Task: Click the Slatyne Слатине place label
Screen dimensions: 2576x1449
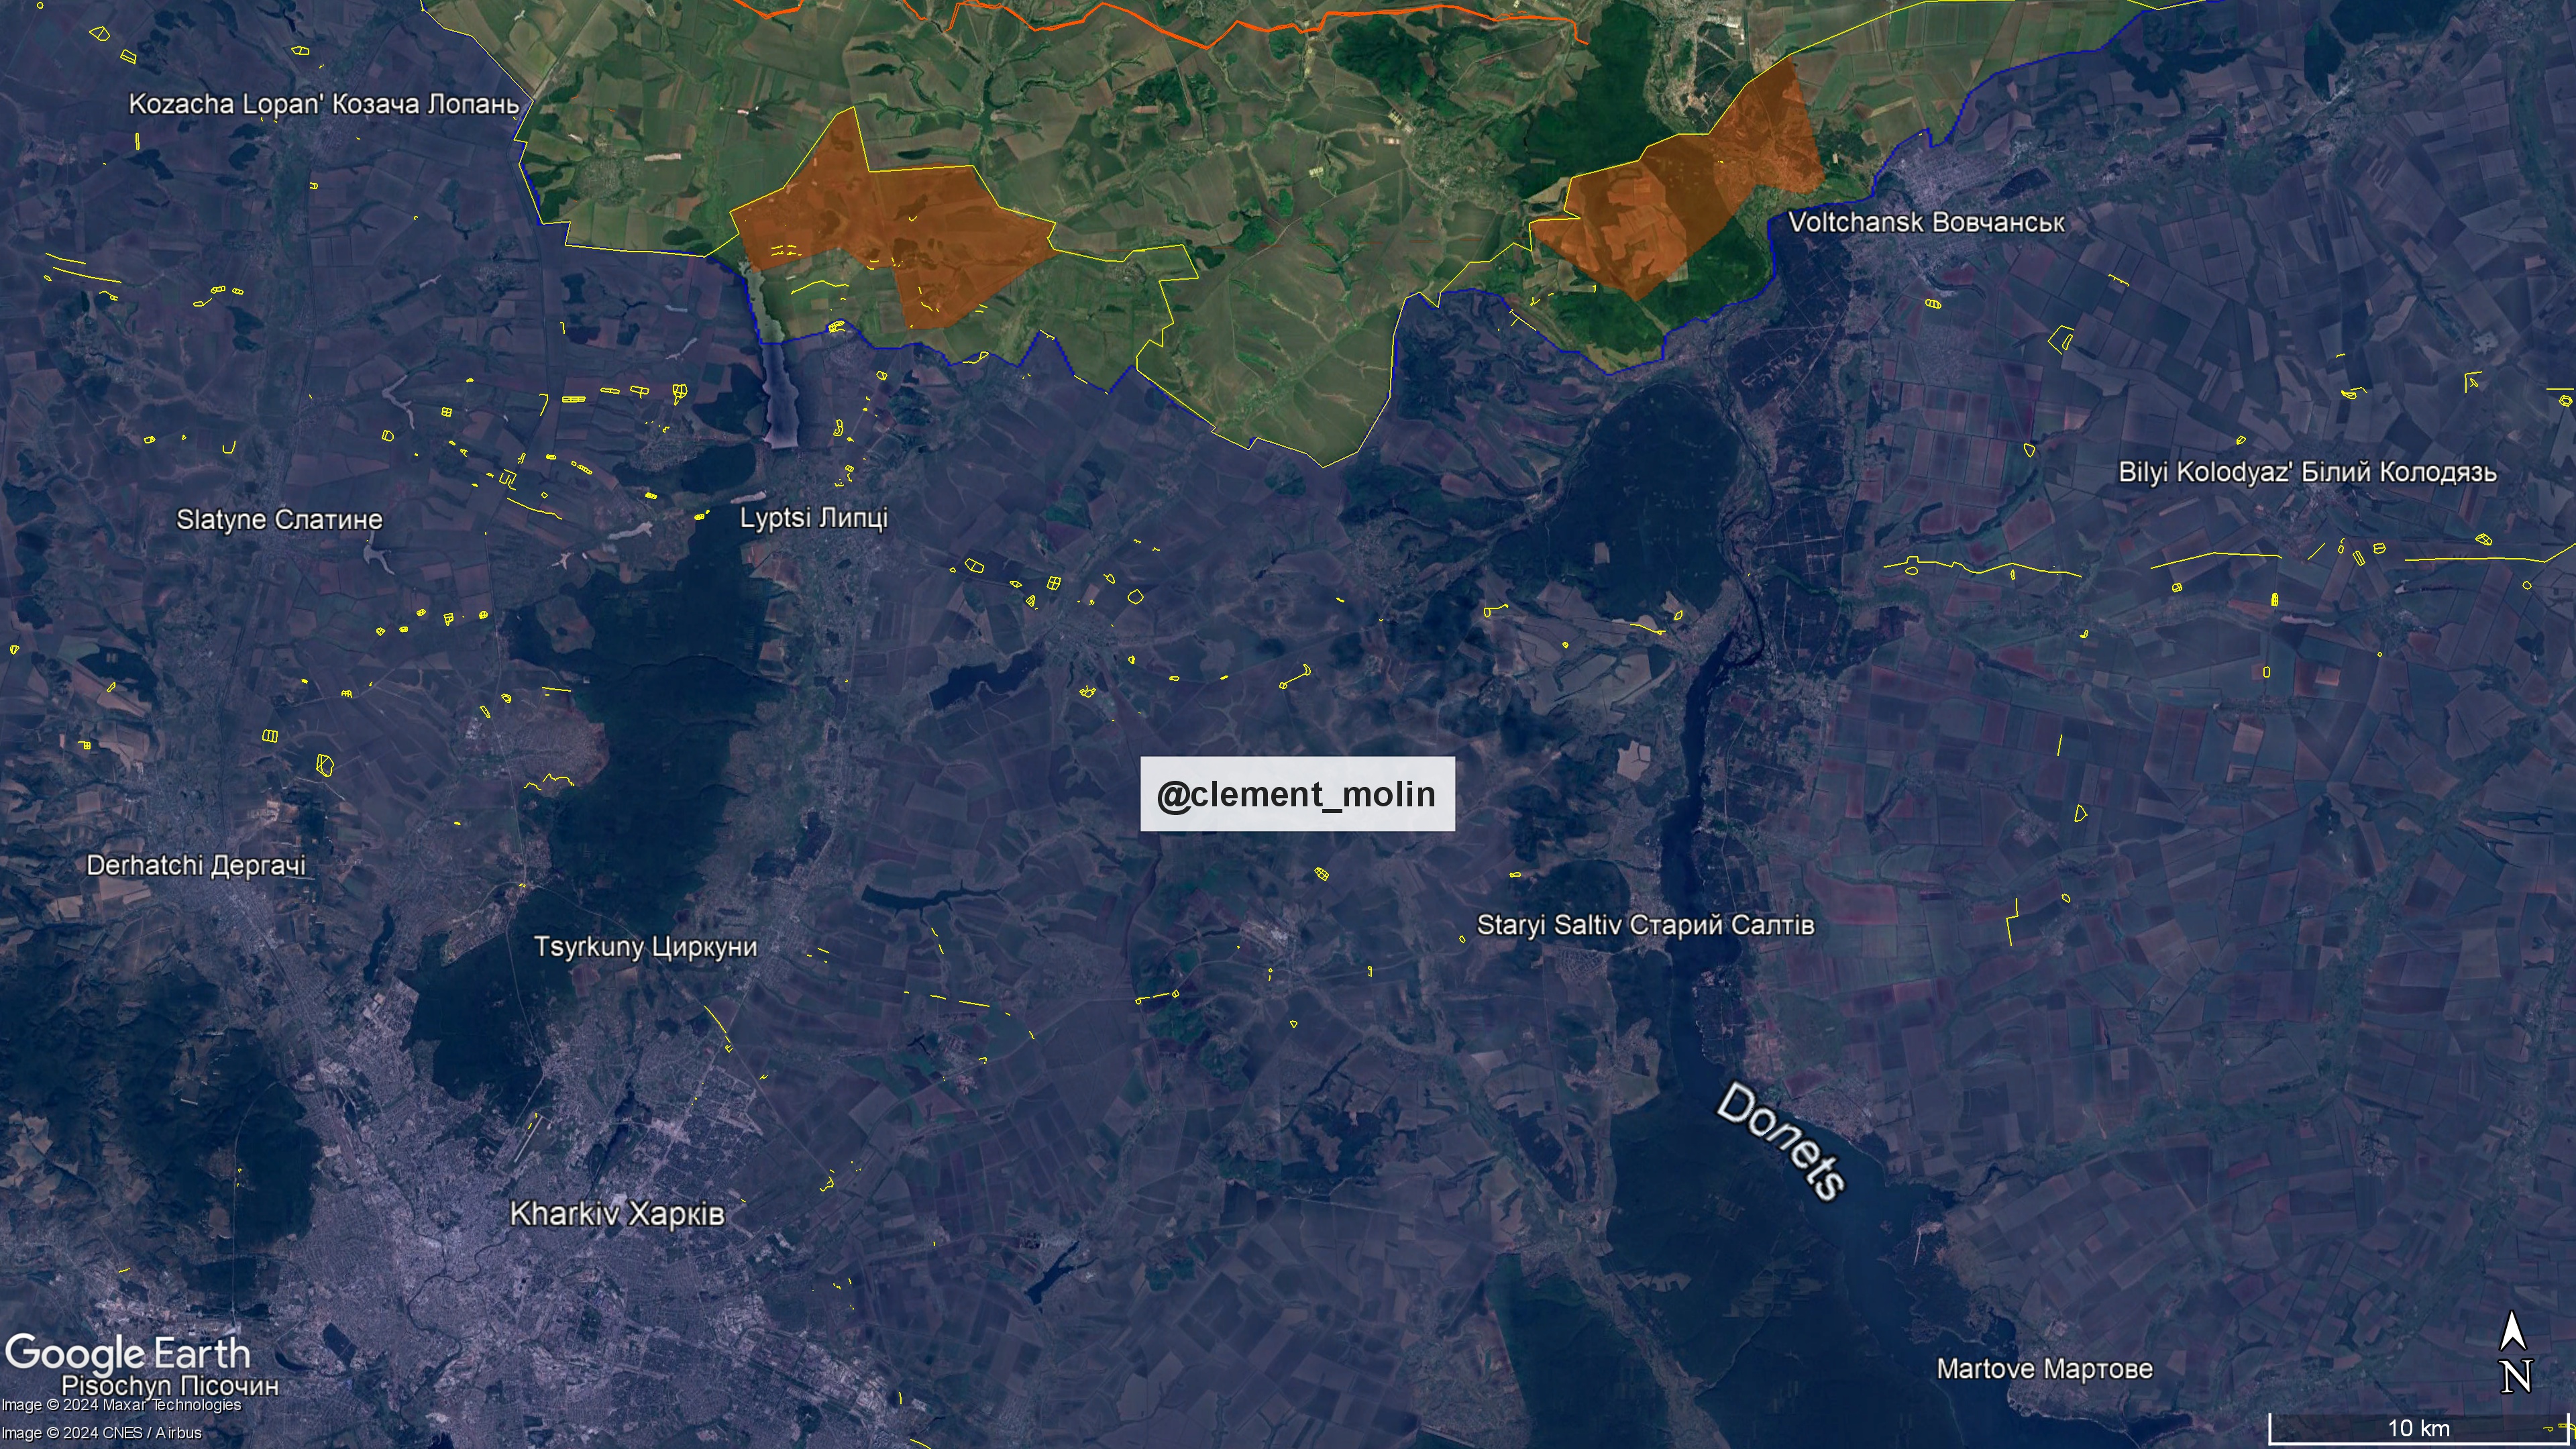Action: (x=279, y=520)
